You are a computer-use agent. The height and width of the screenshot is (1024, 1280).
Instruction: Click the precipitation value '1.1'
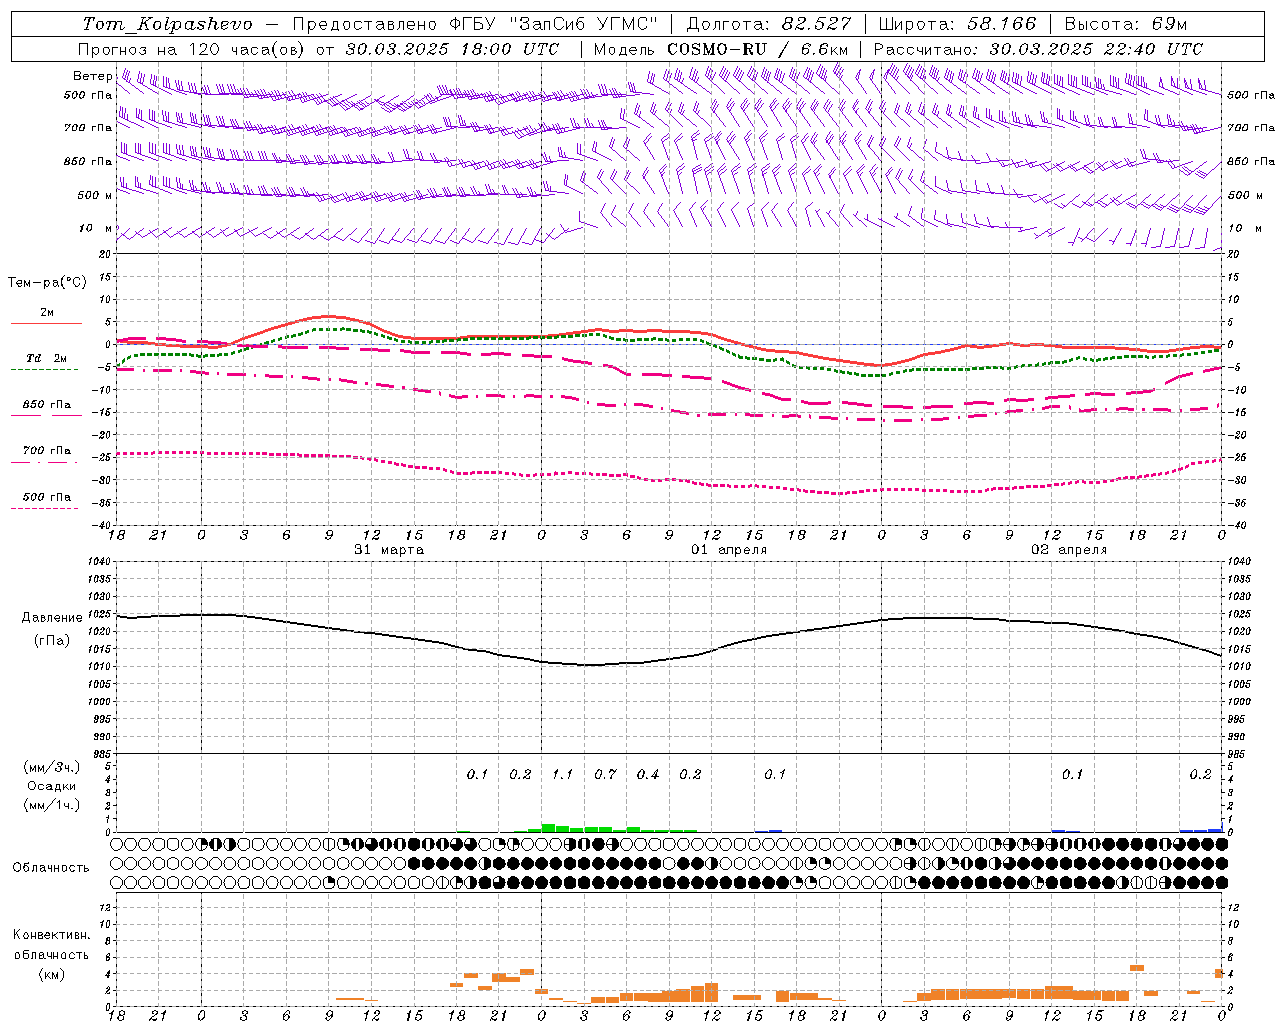point(562,775)
